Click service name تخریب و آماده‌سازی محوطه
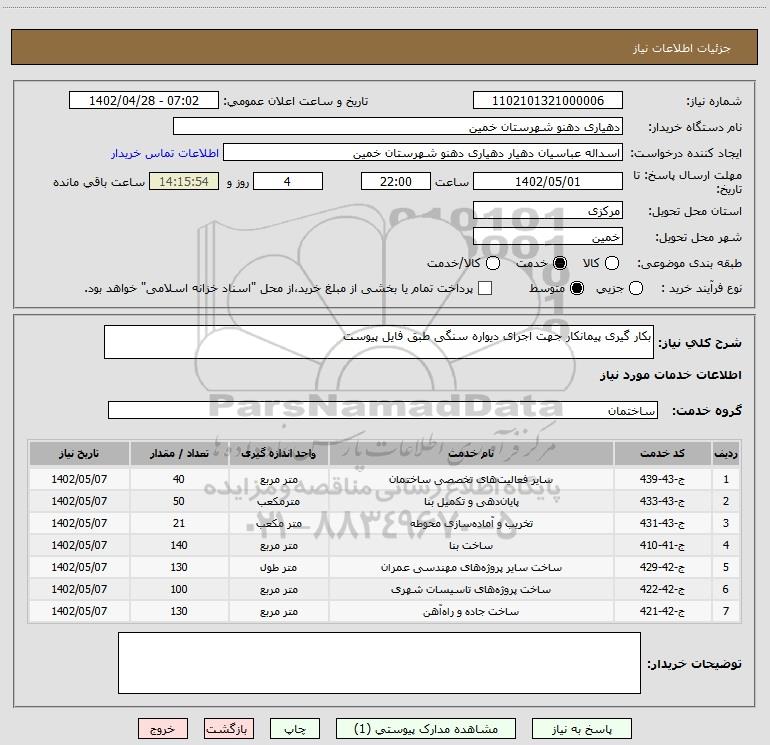 (x=471, y=524)
